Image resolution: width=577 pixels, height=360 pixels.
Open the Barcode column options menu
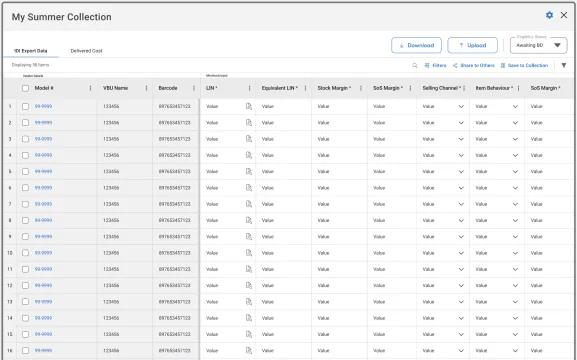[x=194, y=88]
